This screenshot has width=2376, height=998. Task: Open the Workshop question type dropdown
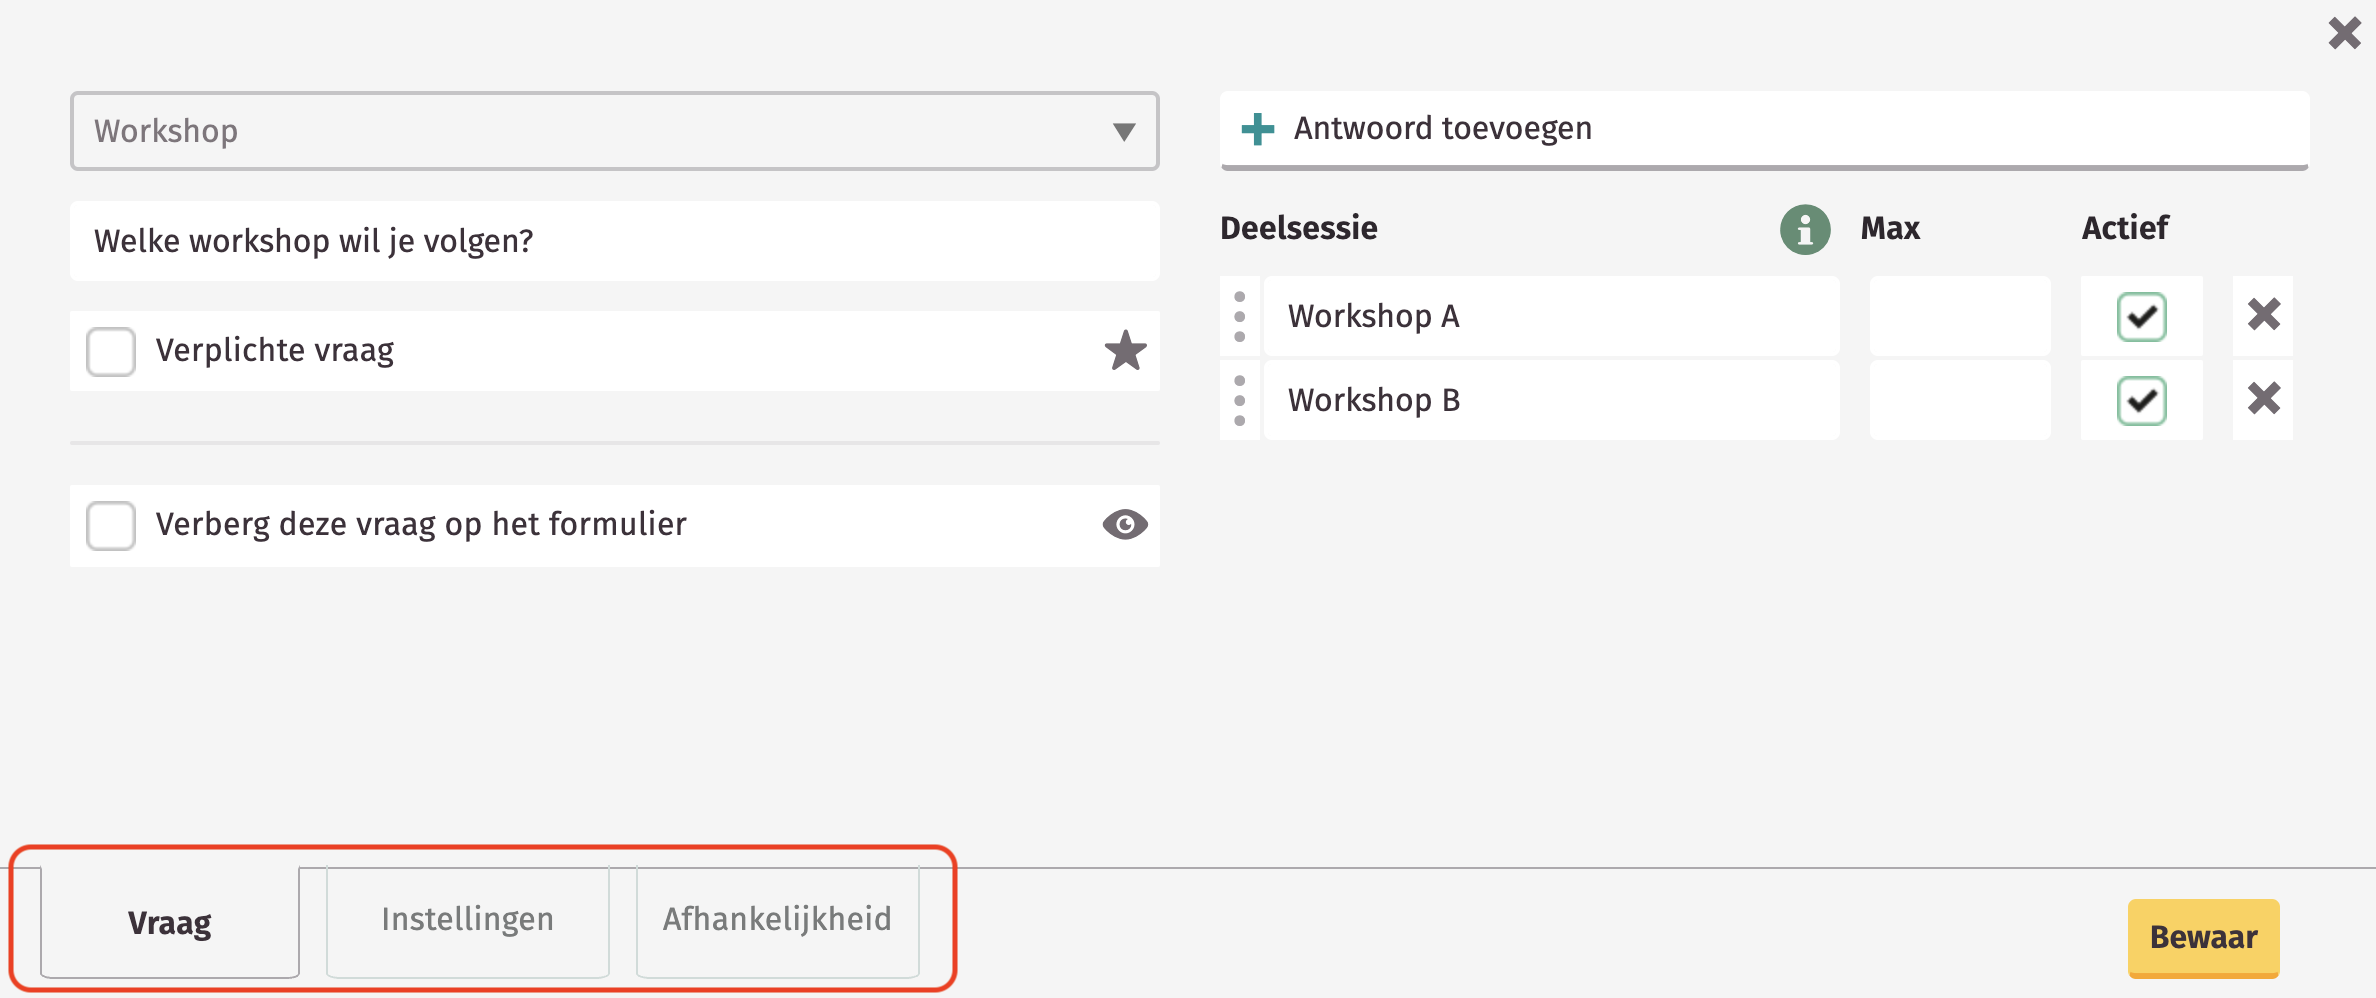click(614, 131)
